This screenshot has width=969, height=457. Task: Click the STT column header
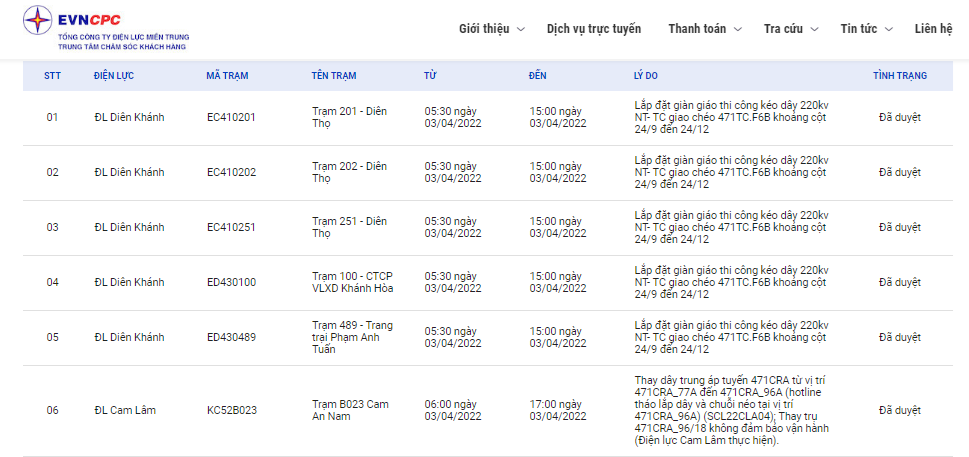tap(52, 76)
